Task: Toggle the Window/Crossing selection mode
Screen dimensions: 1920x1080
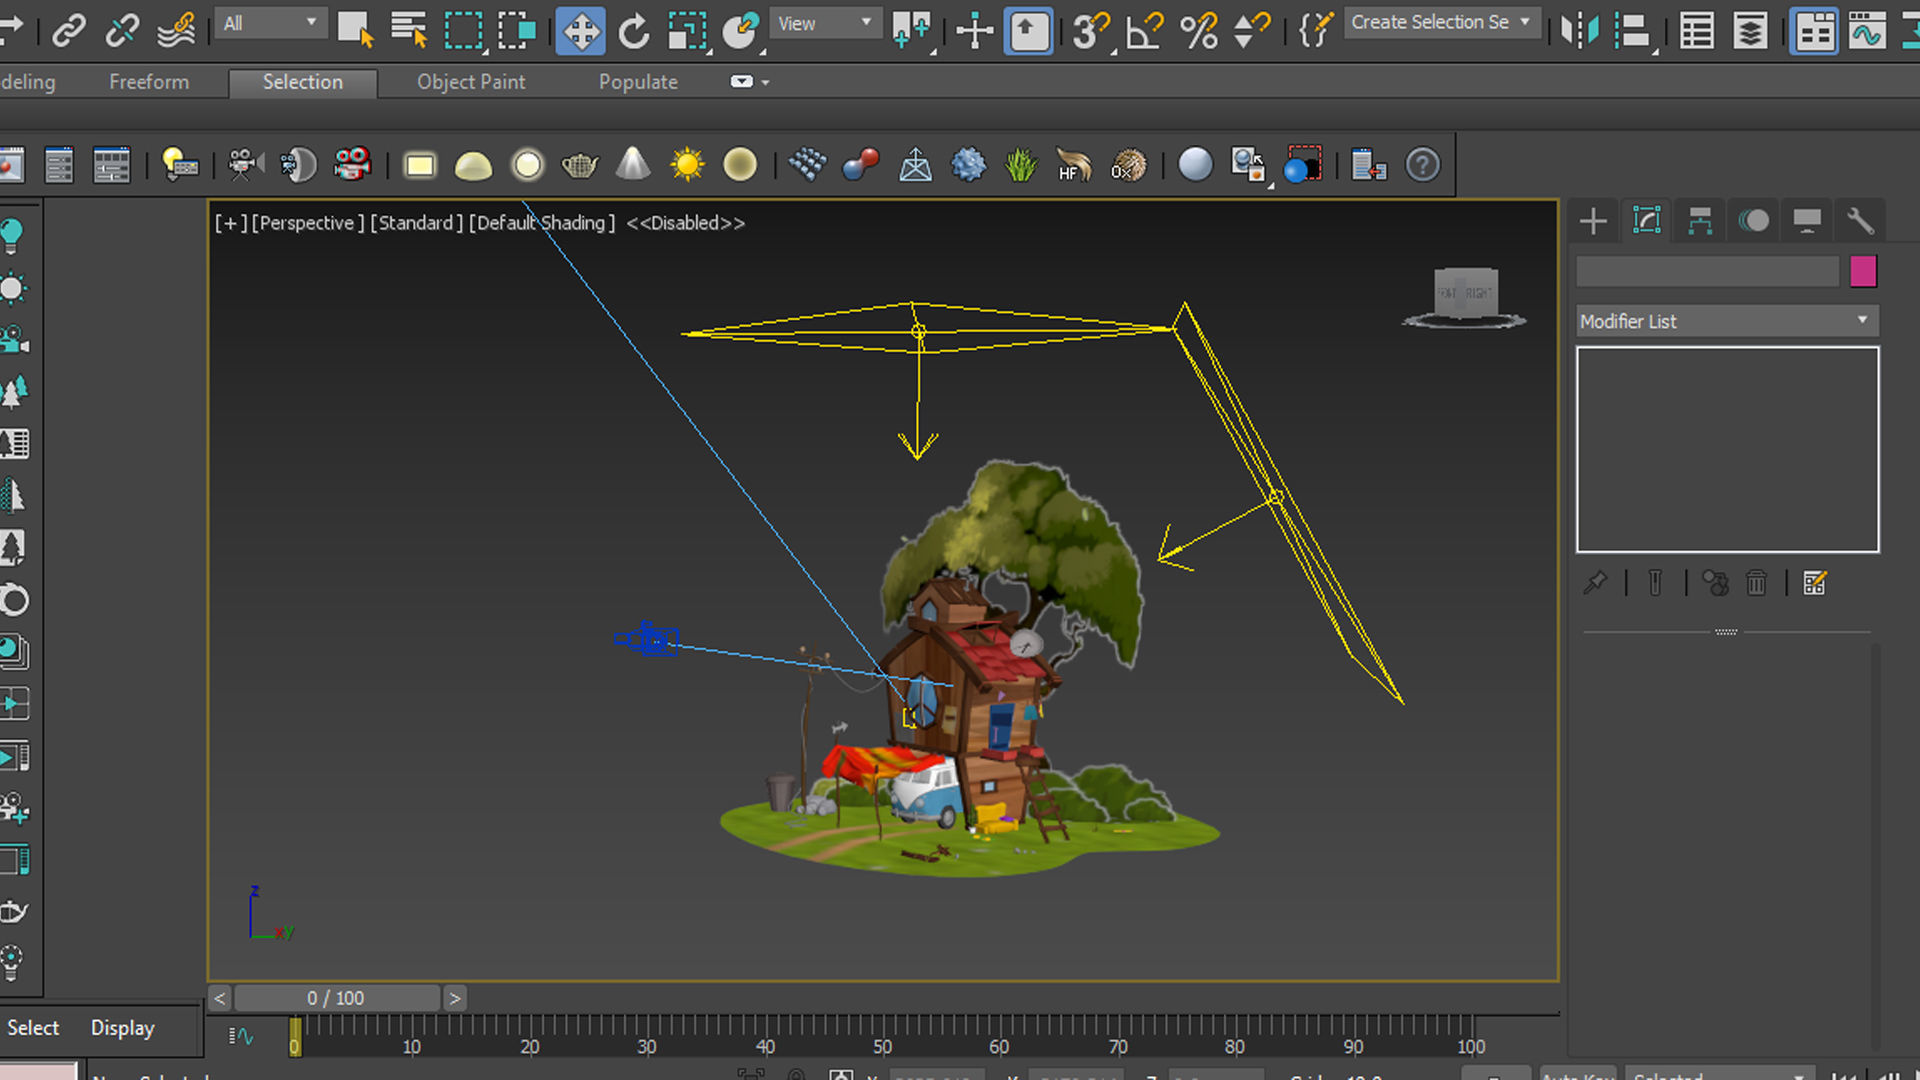Action: tap(517, 30)
